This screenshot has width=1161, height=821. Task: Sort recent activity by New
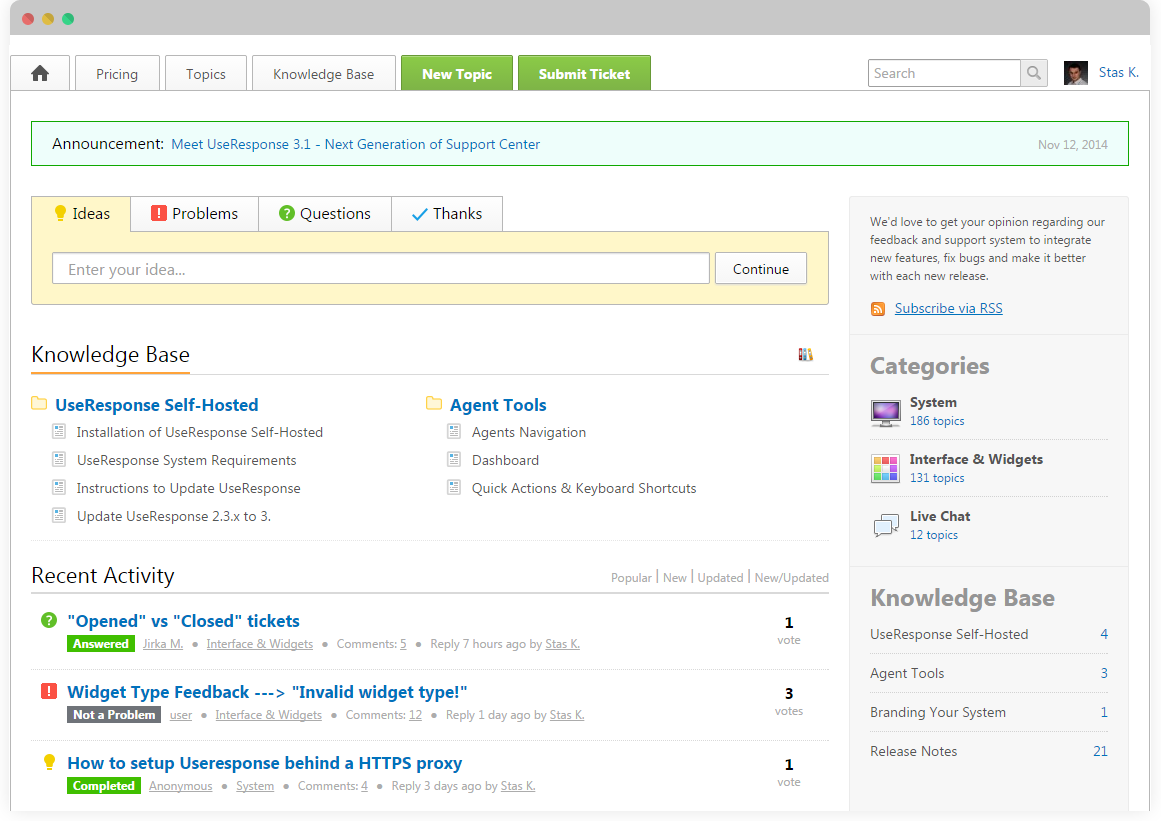(x=675, y=577)
